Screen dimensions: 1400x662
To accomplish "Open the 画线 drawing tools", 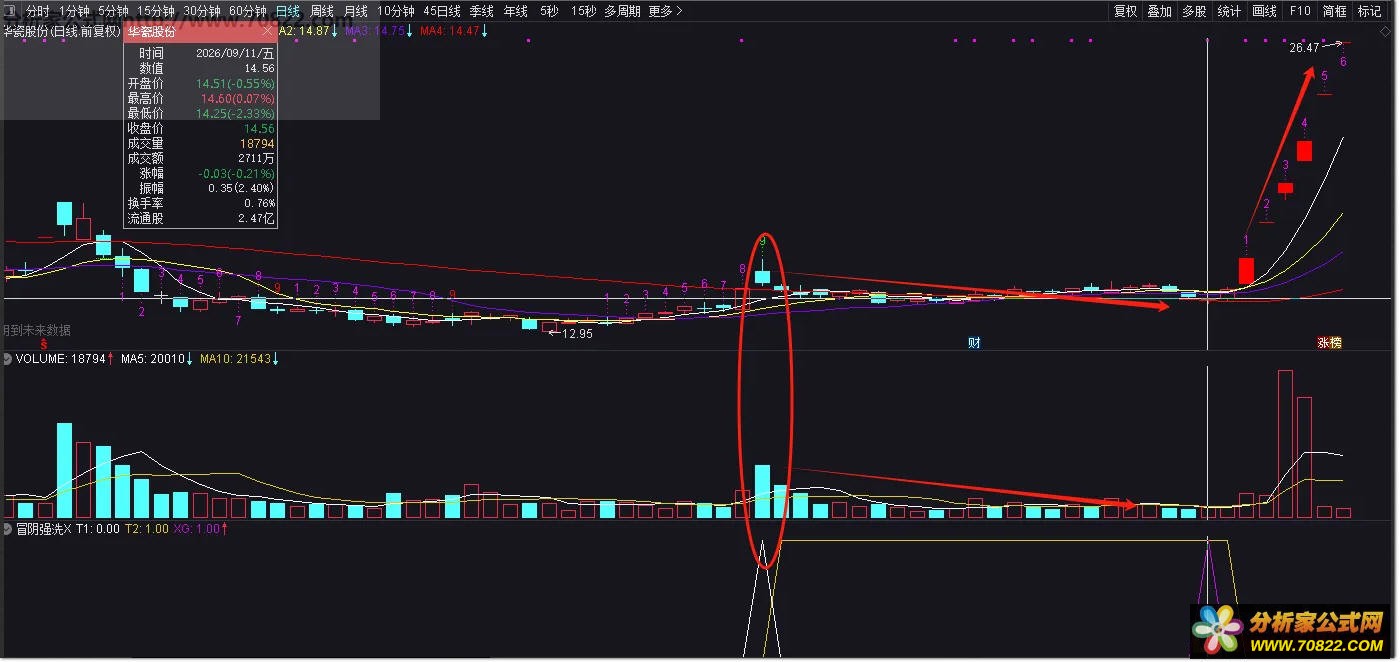I will 1265,11.
